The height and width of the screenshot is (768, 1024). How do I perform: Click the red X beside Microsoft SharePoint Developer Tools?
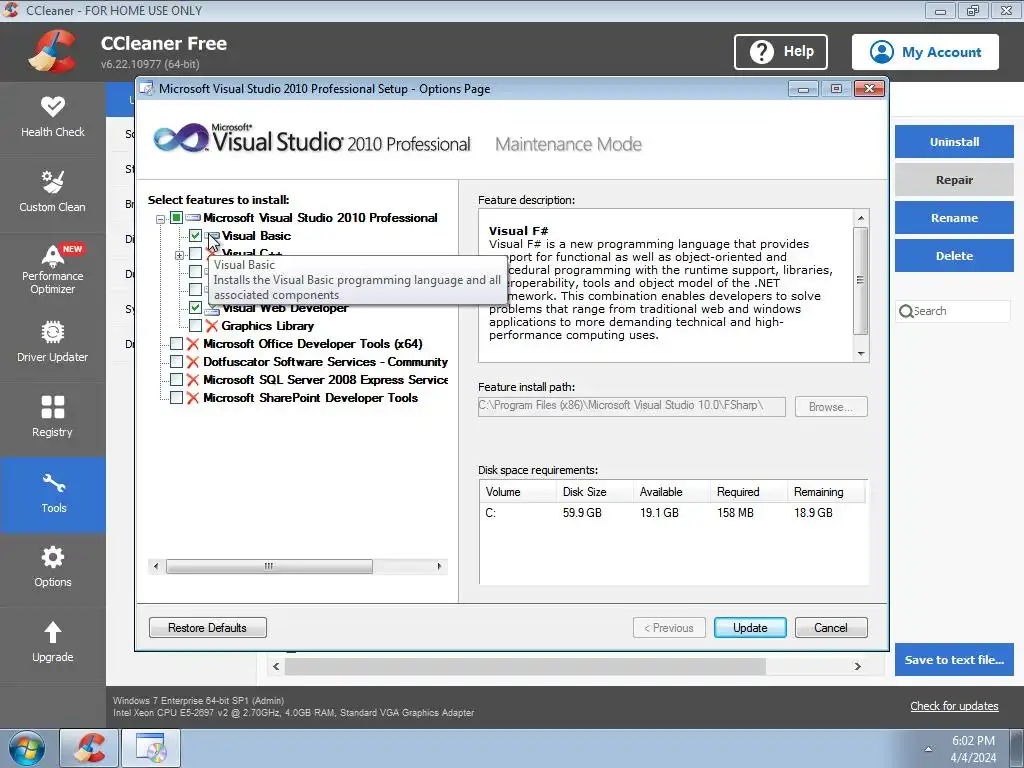tap(193, 398)
